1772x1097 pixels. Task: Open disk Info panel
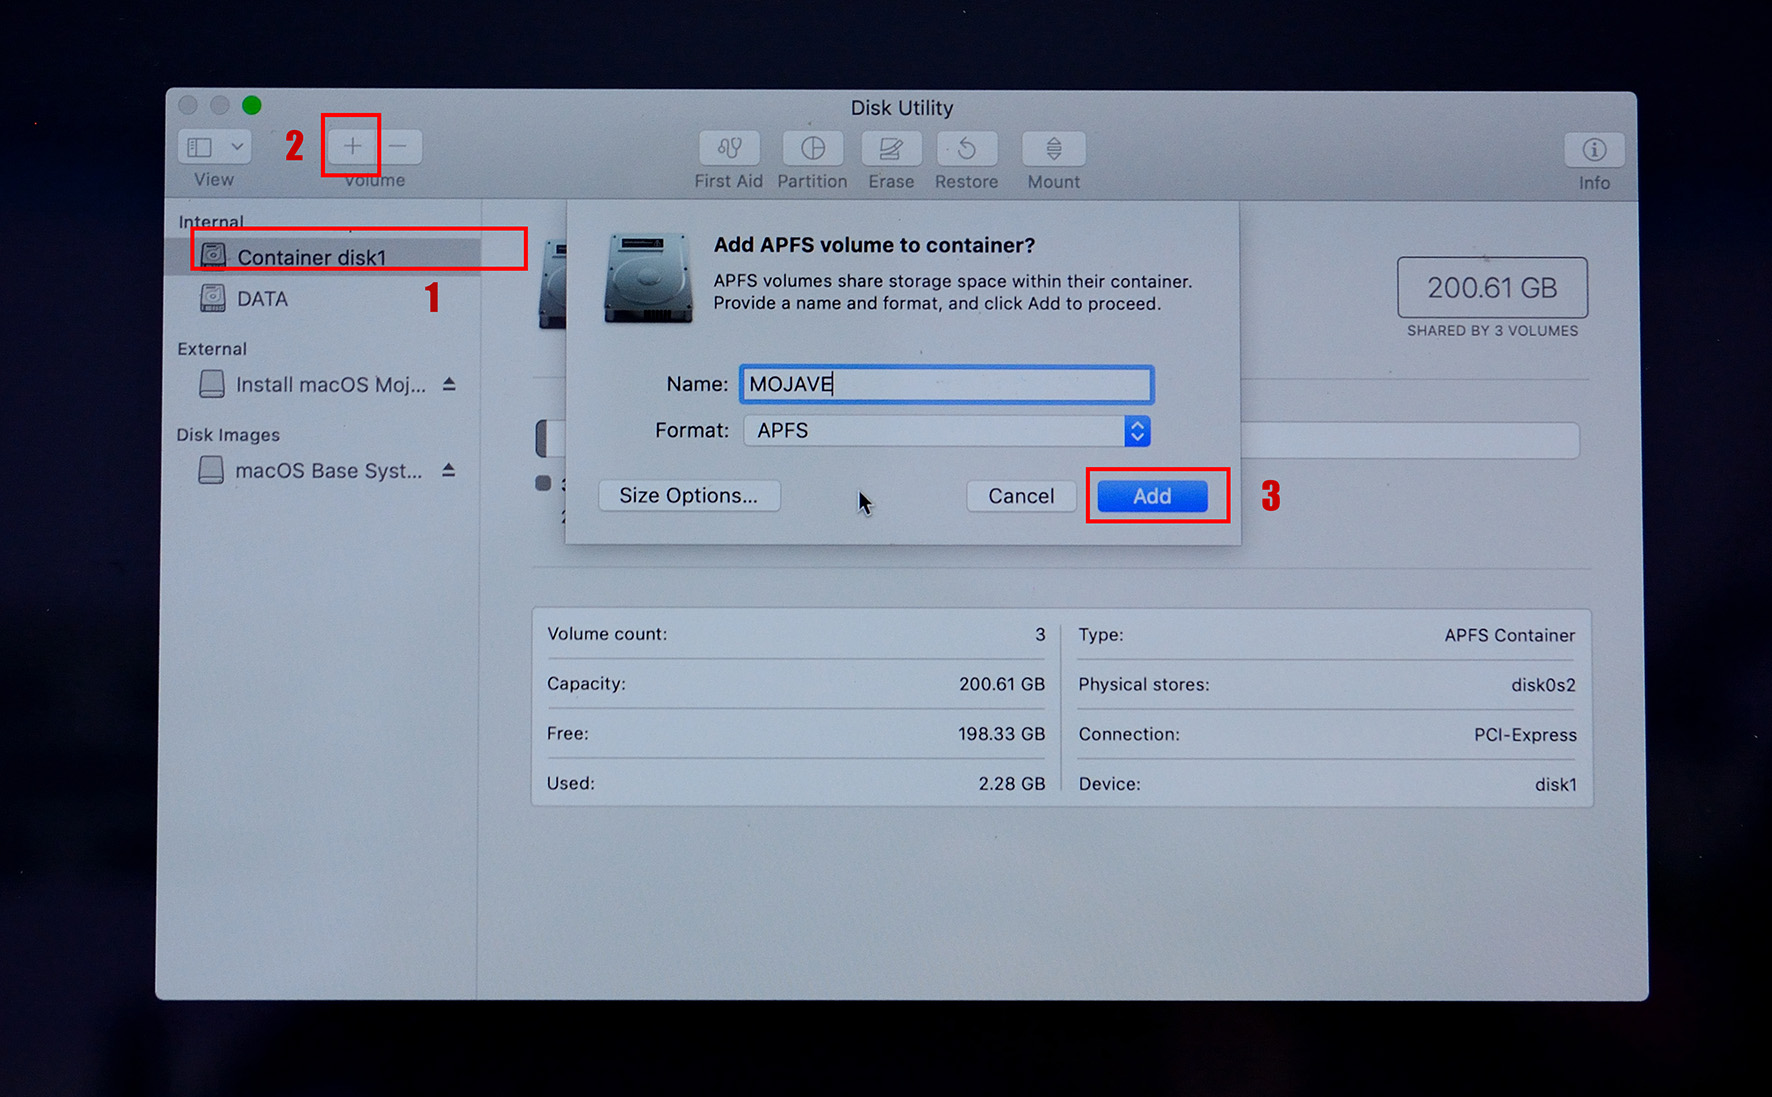[x=1593, y=151]
